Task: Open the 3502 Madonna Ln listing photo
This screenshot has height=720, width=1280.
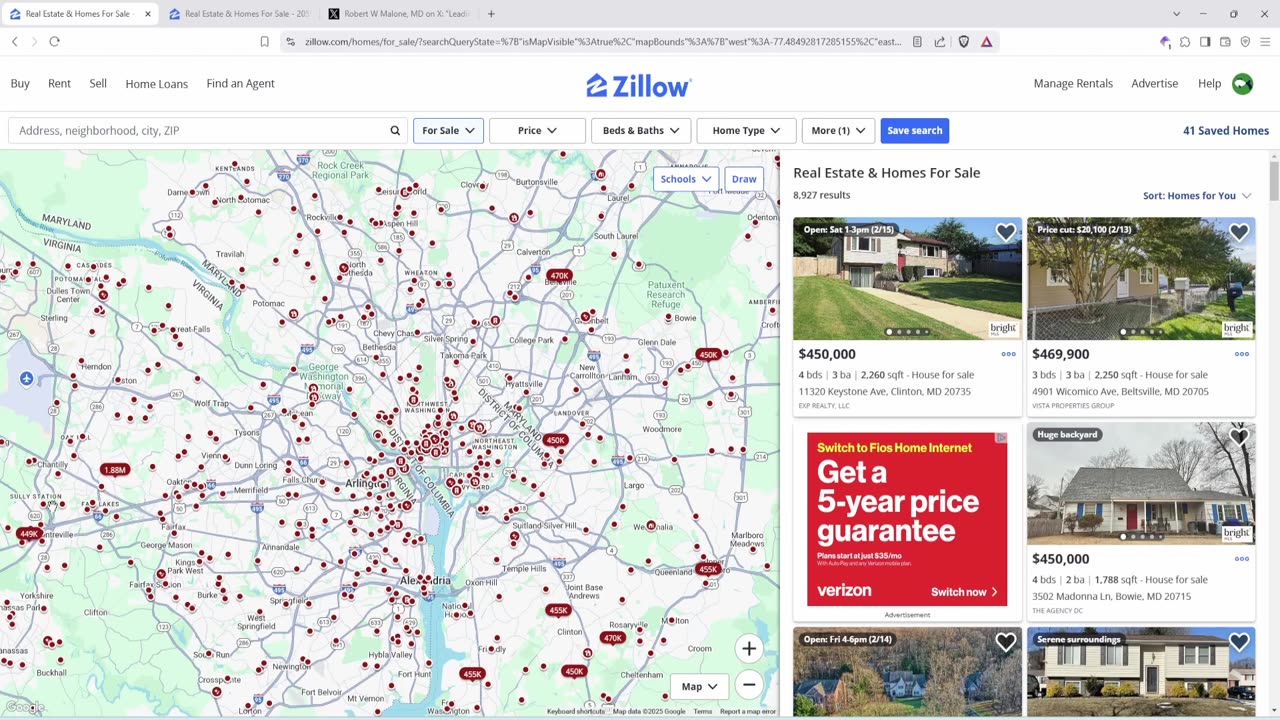Action: tap(1141, 484)
